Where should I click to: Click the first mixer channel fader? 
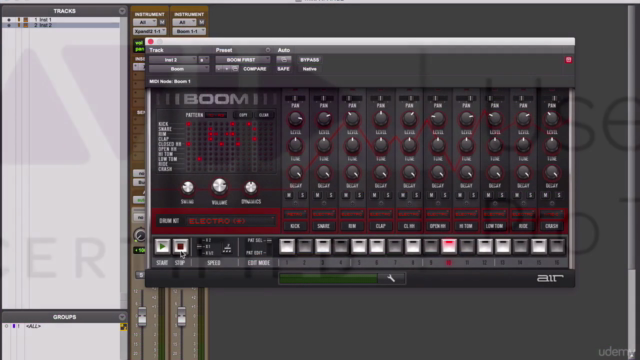[x=142, y=317]
